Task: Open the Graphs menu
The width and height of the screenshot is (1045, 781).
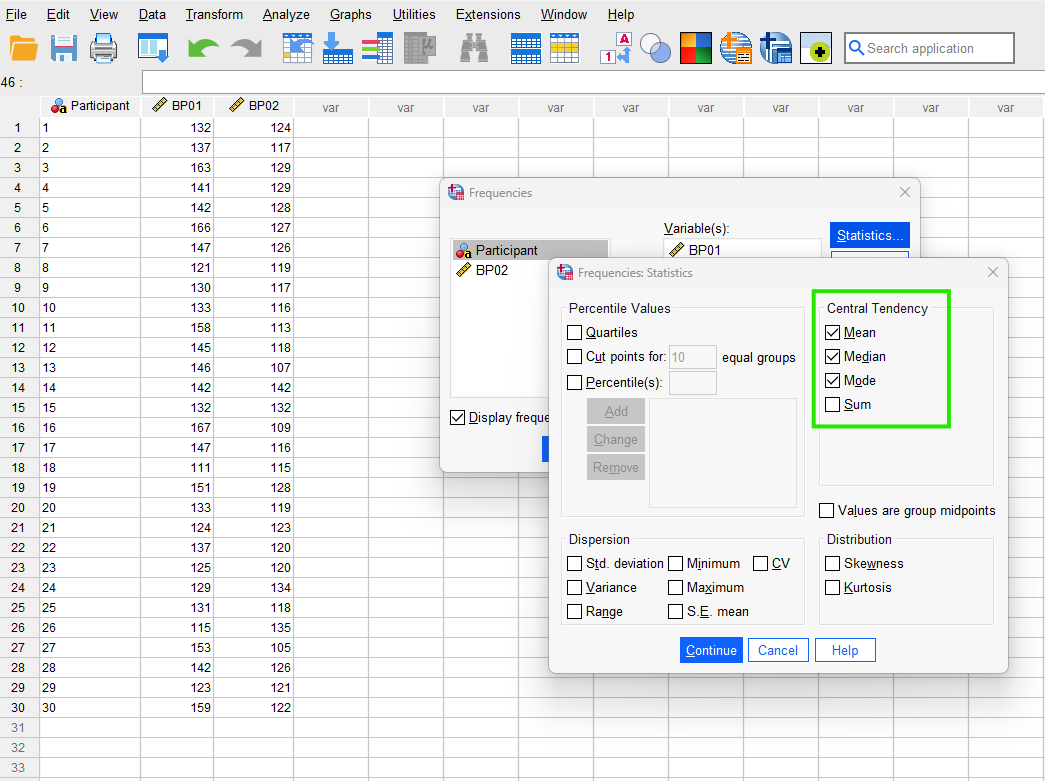Action: [x=350, y=14]
